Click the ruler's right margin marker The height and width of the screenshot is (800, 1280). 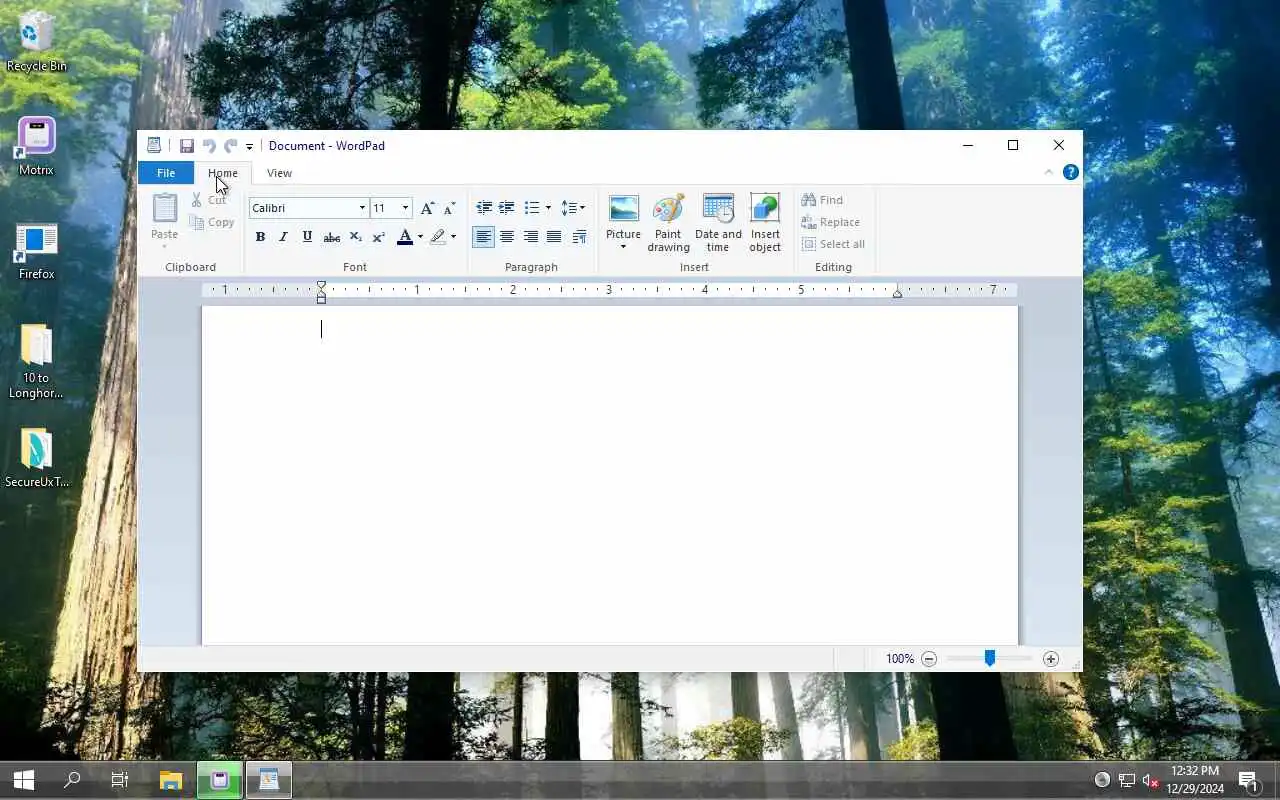tap(897, 293)
